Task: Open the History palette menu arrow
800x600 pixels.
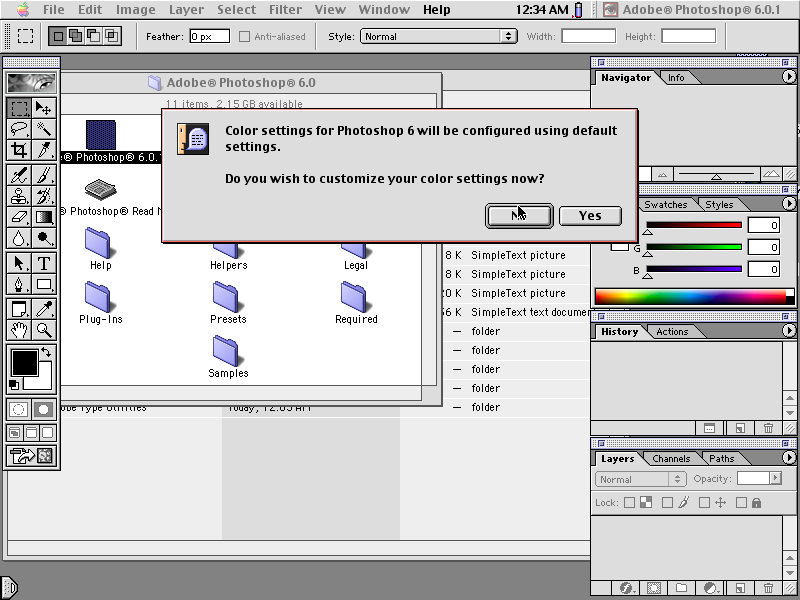Action: click(x=789, y=331)
